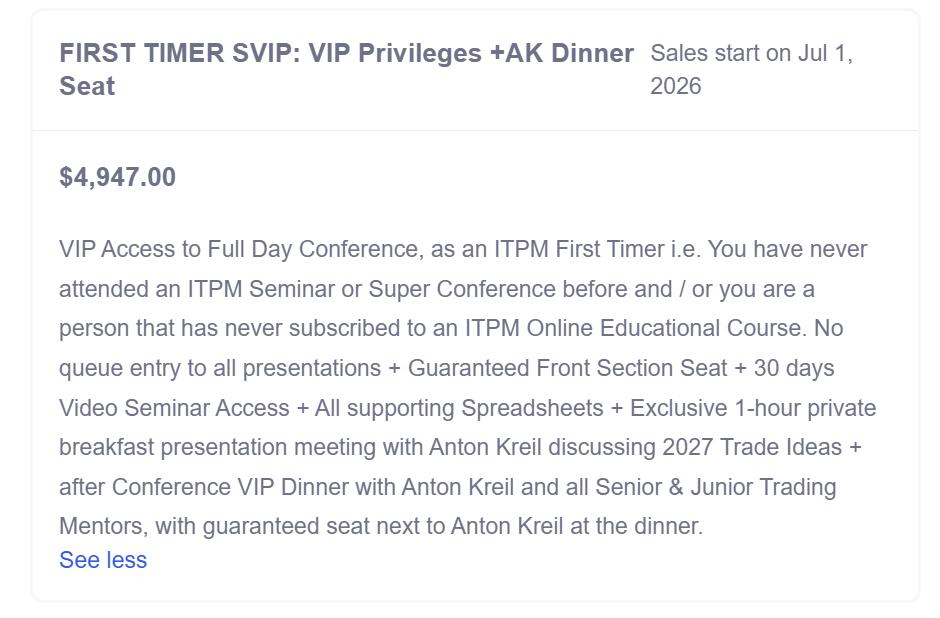Click +AK Dinner in the ticket heading
Screen dimensions: 940x618
tap(561, 53)
